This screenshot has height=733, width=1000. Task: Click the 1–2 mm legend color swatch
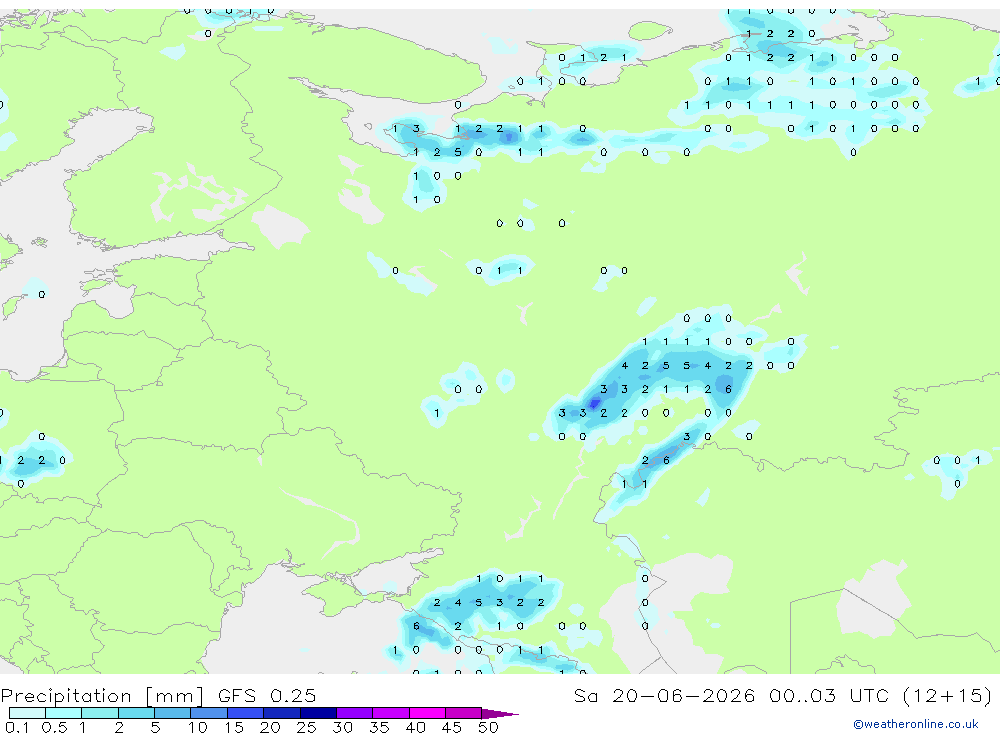(x=100, y=713)
